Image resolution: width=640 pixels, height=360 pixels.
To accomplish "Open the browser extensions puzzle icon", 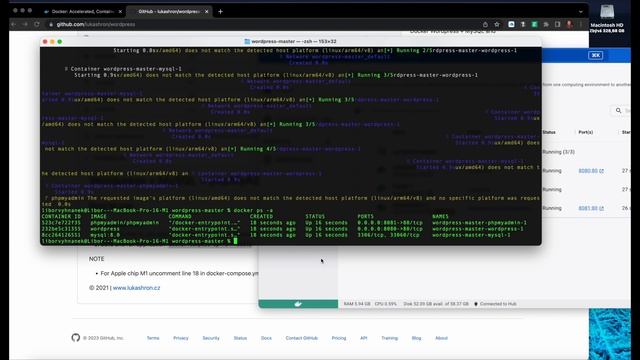I will [546, 24].
